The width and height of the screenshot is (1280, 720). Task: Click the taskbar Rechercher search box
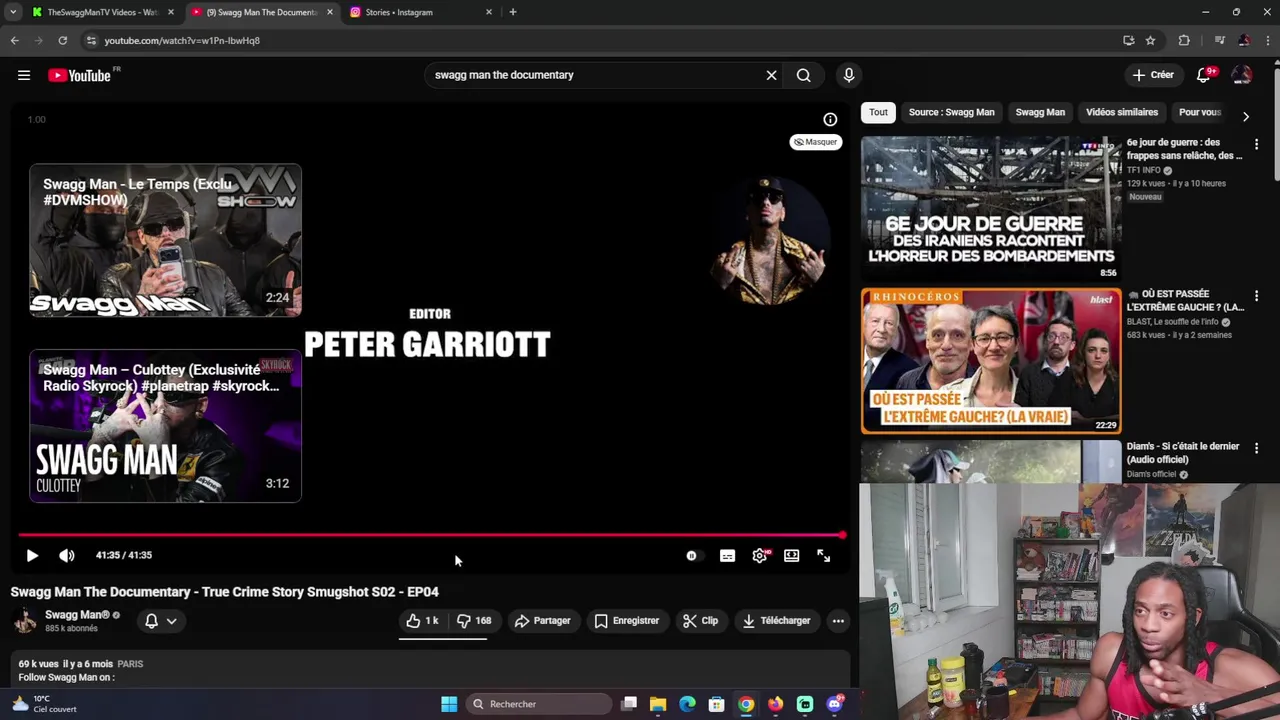point(540,704)
